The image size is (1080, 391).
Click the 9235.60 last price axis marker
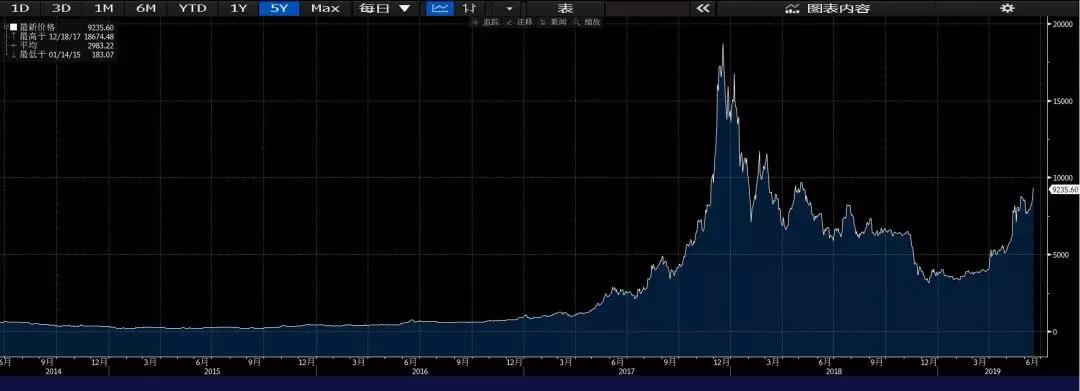1063,189
